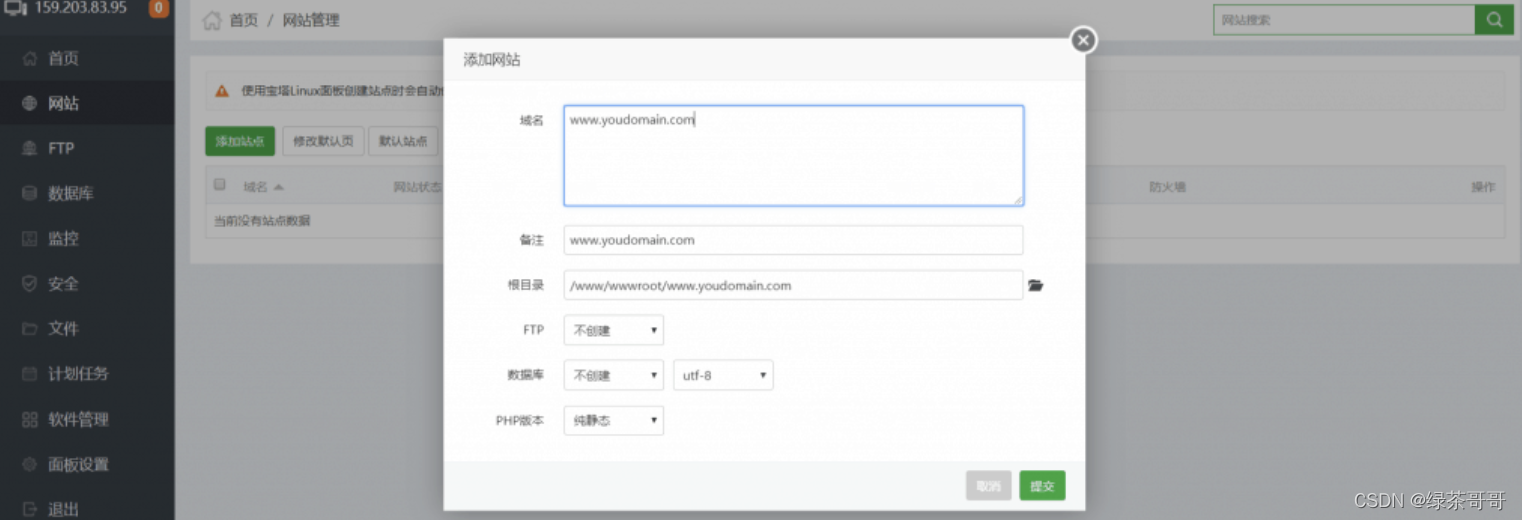Viewport: 1522px width, 520px height.
Task: Click the 安全 shield icon in sidebar
Action: [x=30, y=284]
